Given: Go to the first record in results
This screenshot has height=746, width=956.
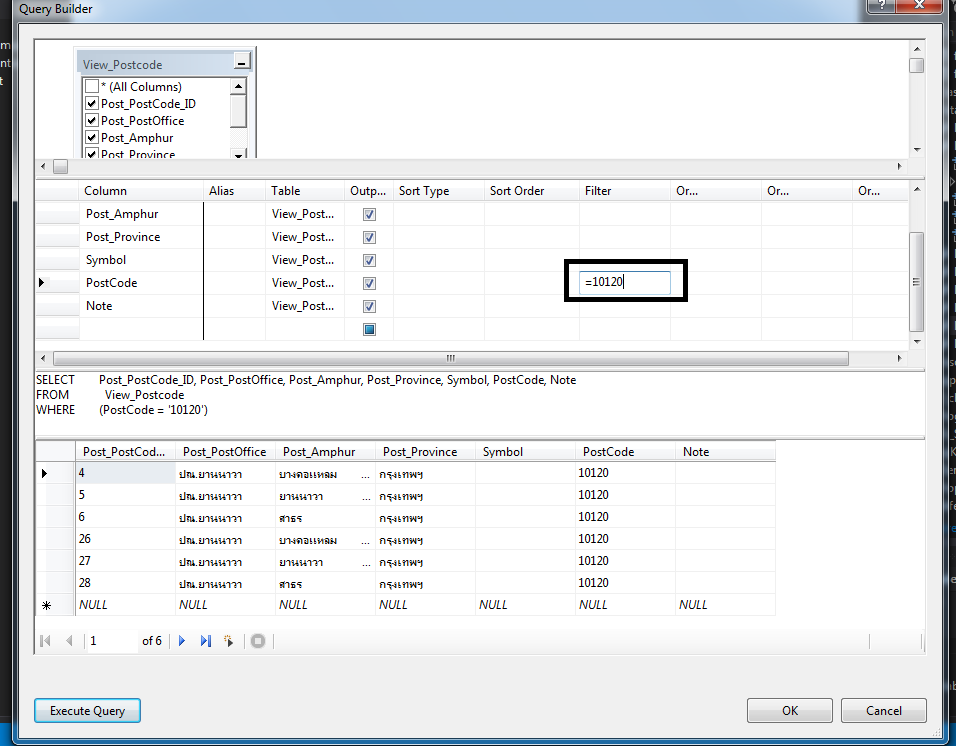Looking at the screenshot, I should (x=45, y=641).
